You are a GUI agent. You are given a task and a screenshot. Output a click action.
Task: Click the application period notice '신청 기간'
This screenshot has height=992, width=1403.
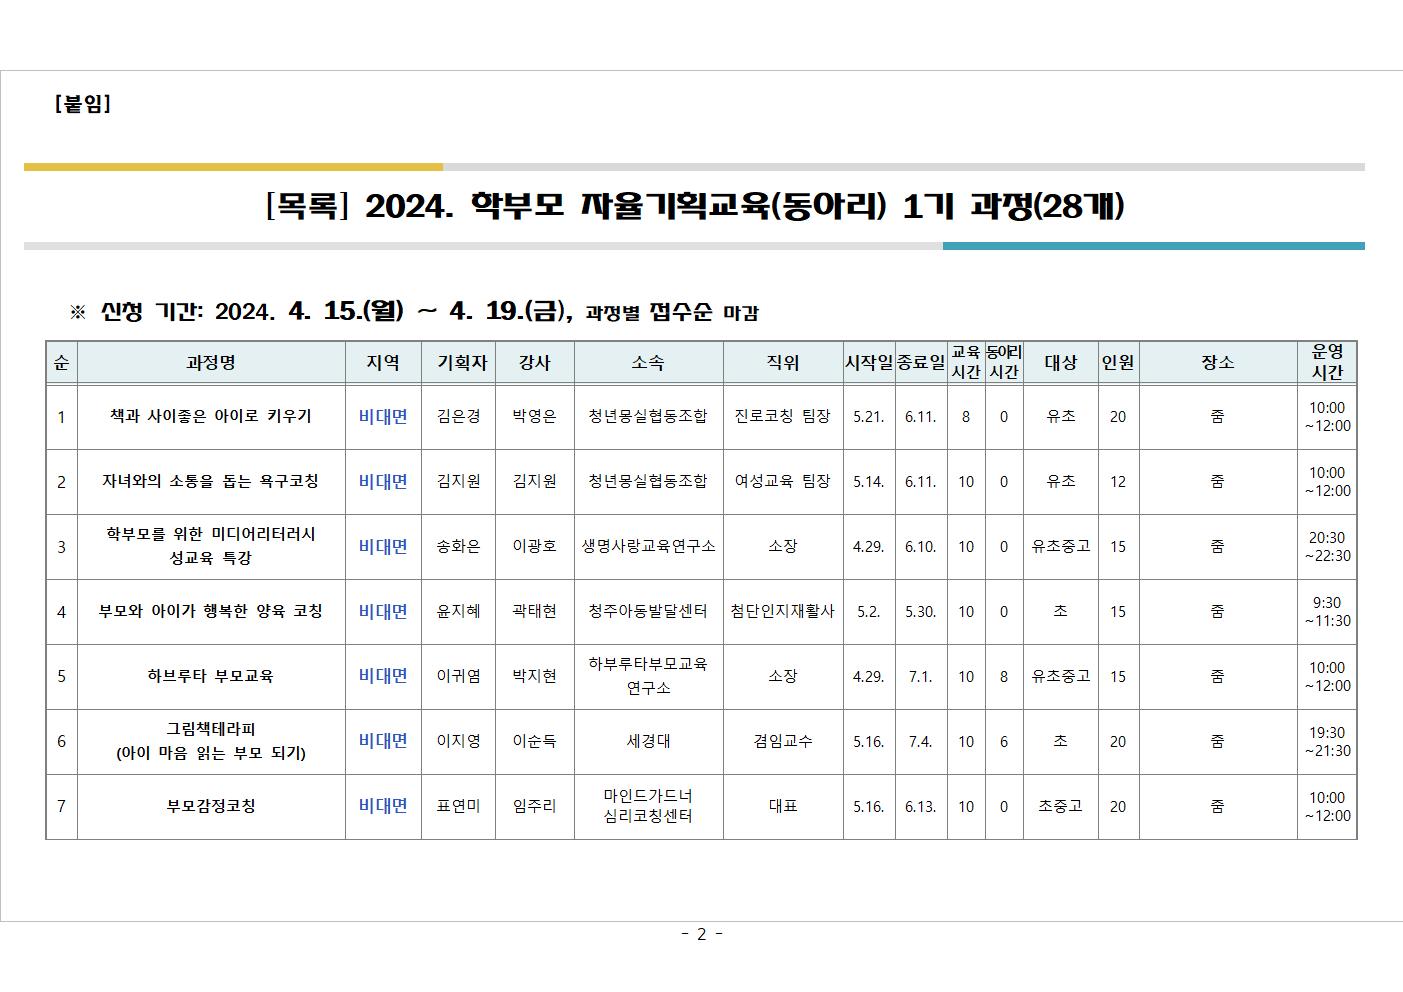[151, 312]
